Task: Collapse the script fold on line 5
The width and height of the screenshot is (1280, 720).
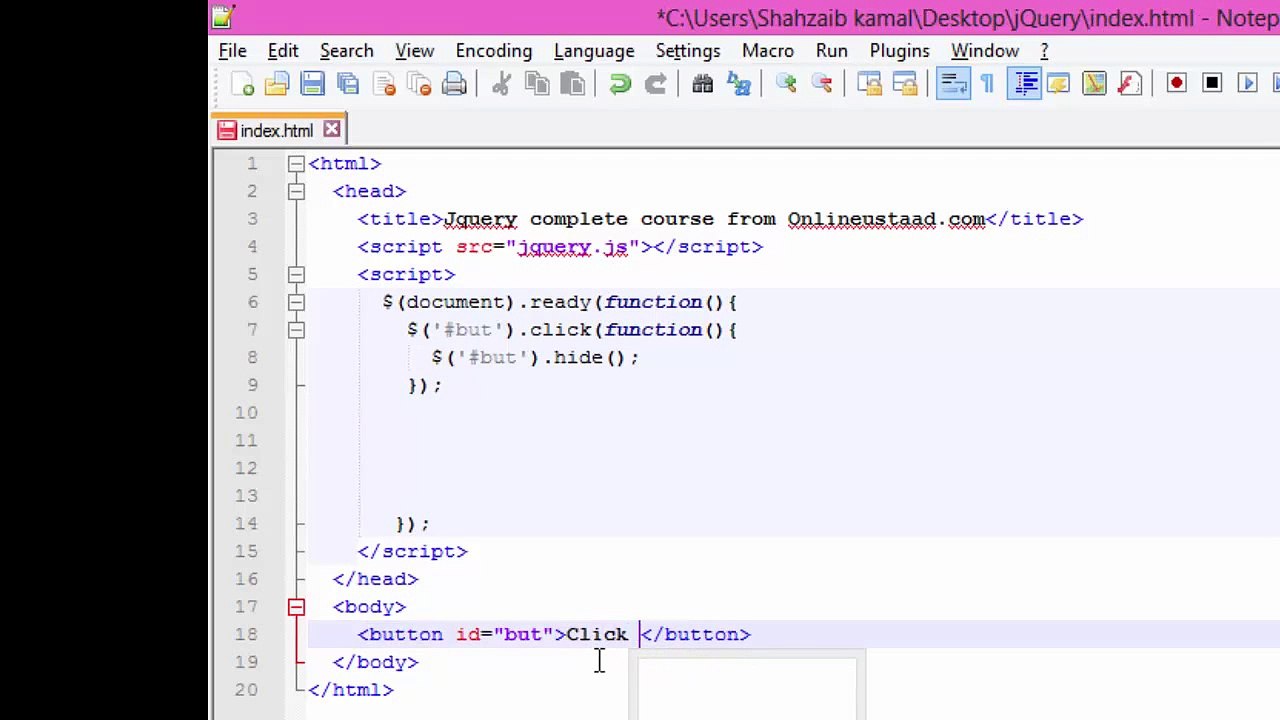Action: pos(296,274)
